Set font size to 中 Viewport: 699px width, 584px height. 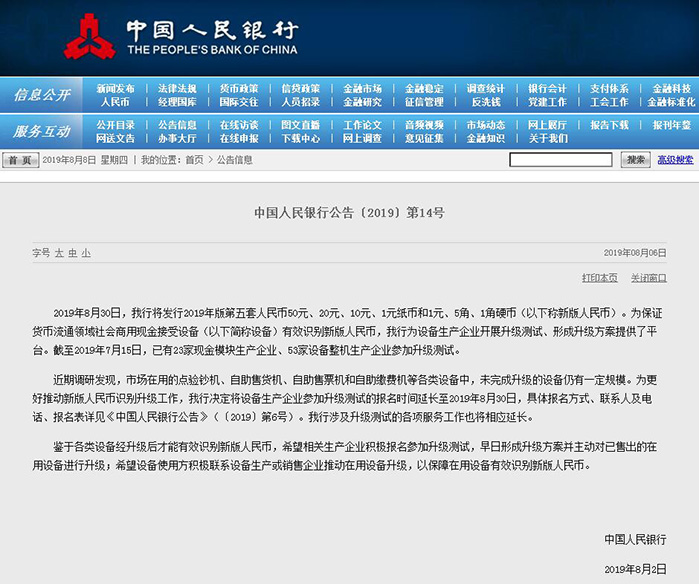73,253
